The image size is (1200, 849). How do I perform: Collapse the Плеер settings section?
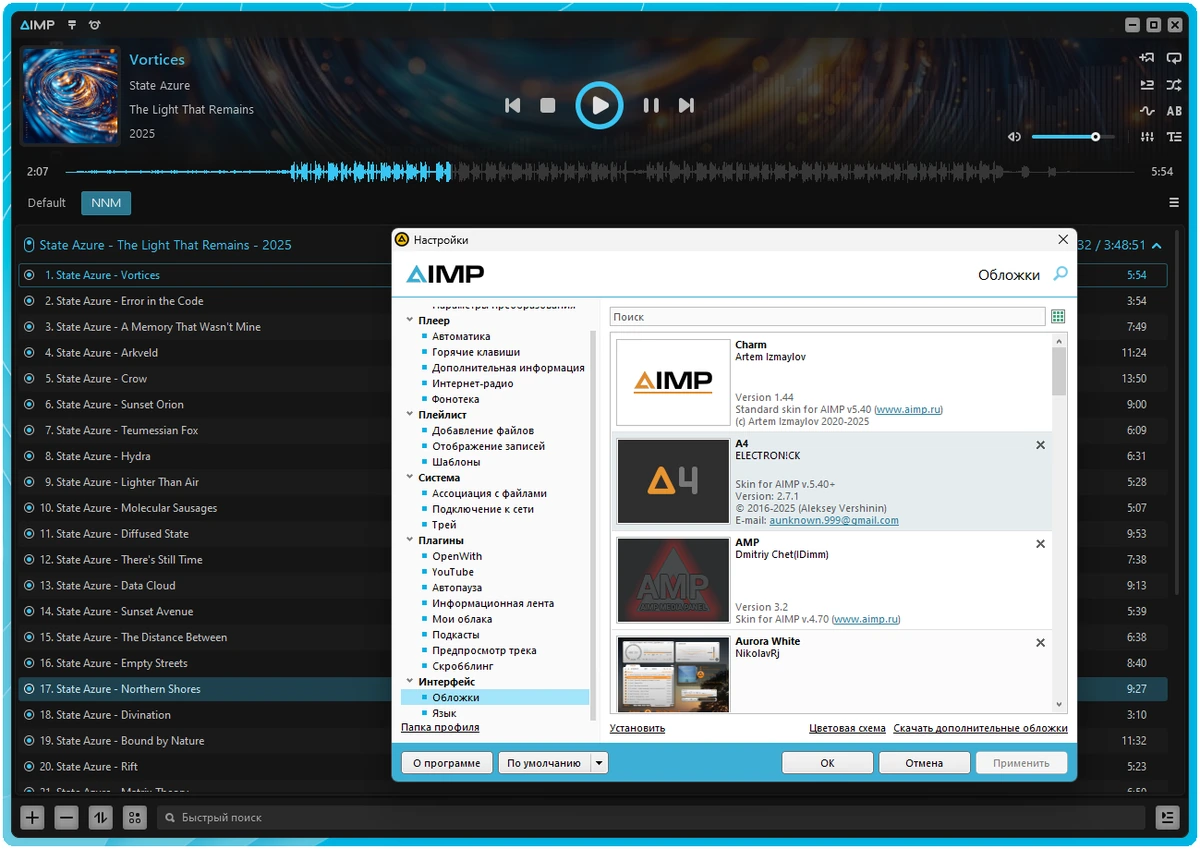click(x=410, y=321)
